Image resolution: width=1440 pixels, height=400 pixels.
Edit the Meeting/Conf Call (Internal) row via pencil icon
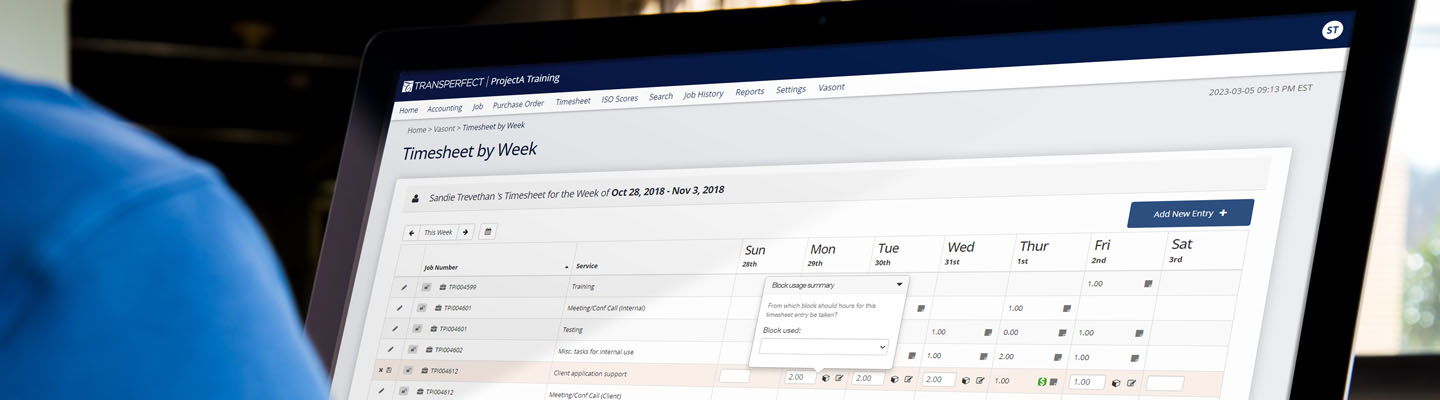click(399, 308)
